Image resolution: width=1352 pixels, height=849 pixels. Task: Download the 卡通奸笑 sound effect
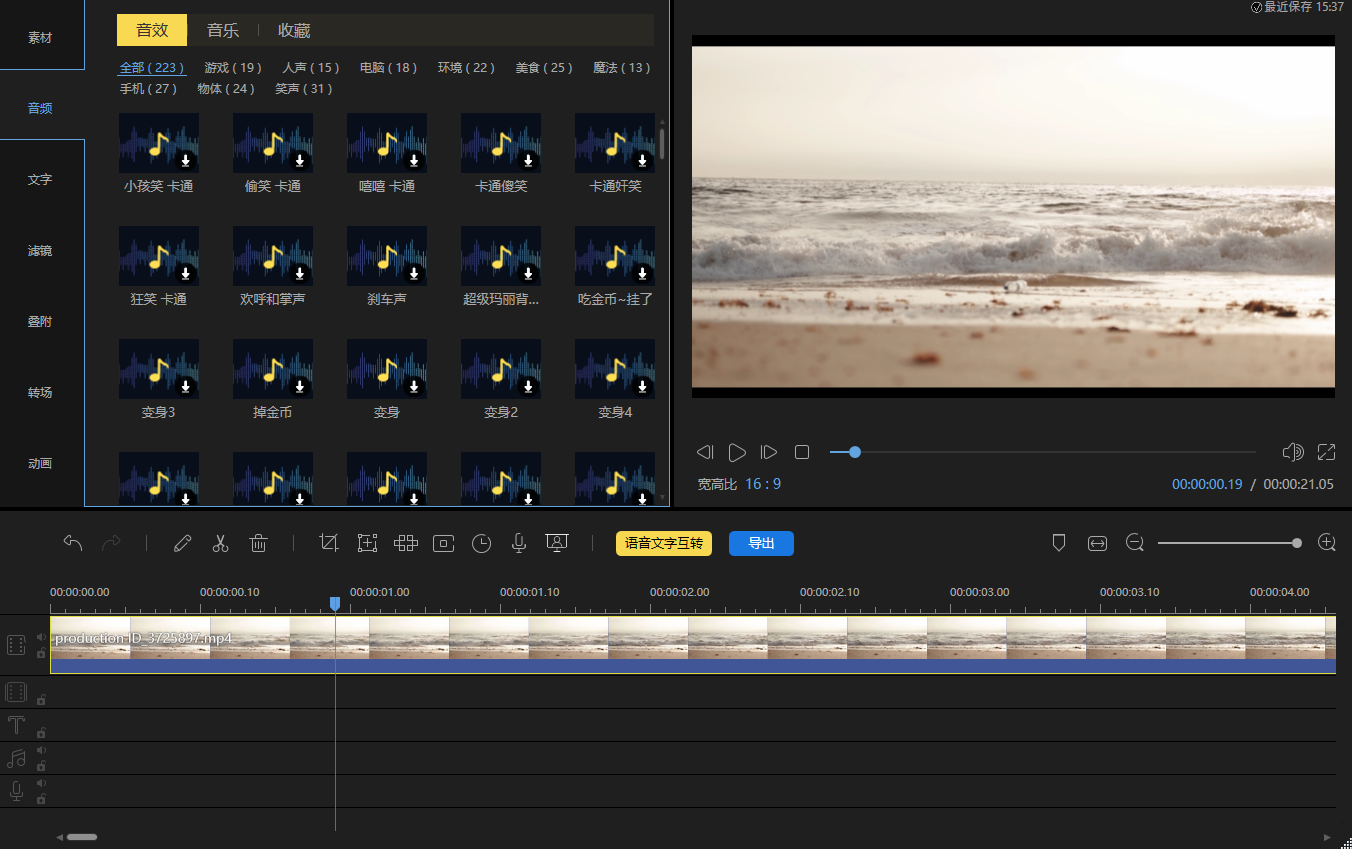[642, 161]
